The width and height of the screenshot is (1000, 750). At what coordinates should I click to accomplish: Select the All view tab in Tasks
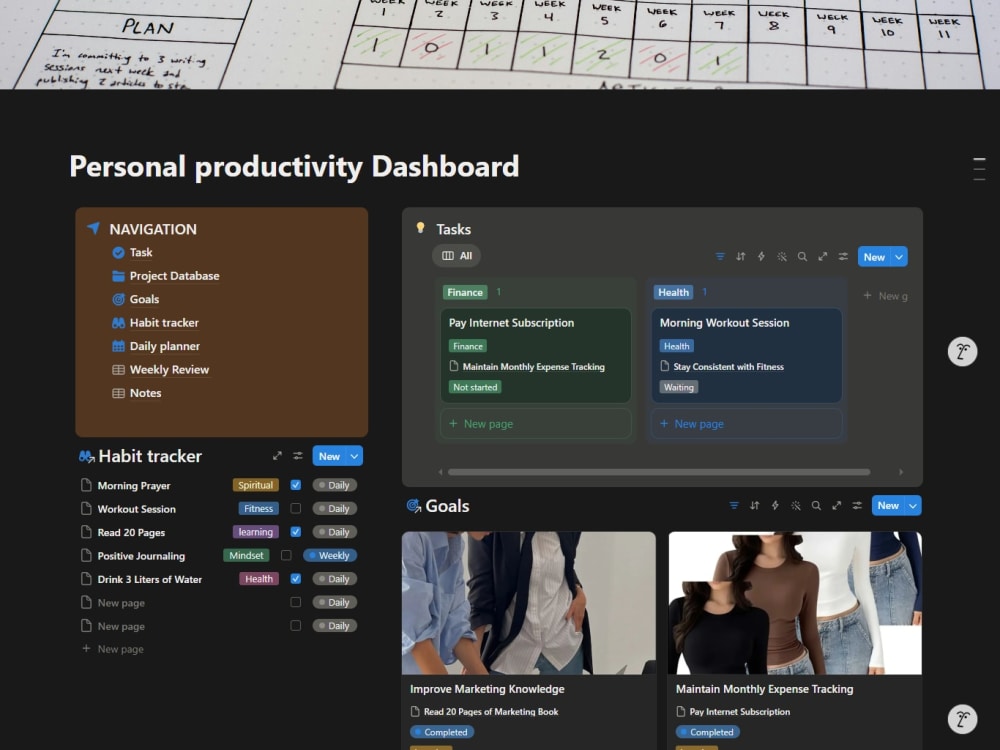457,256
